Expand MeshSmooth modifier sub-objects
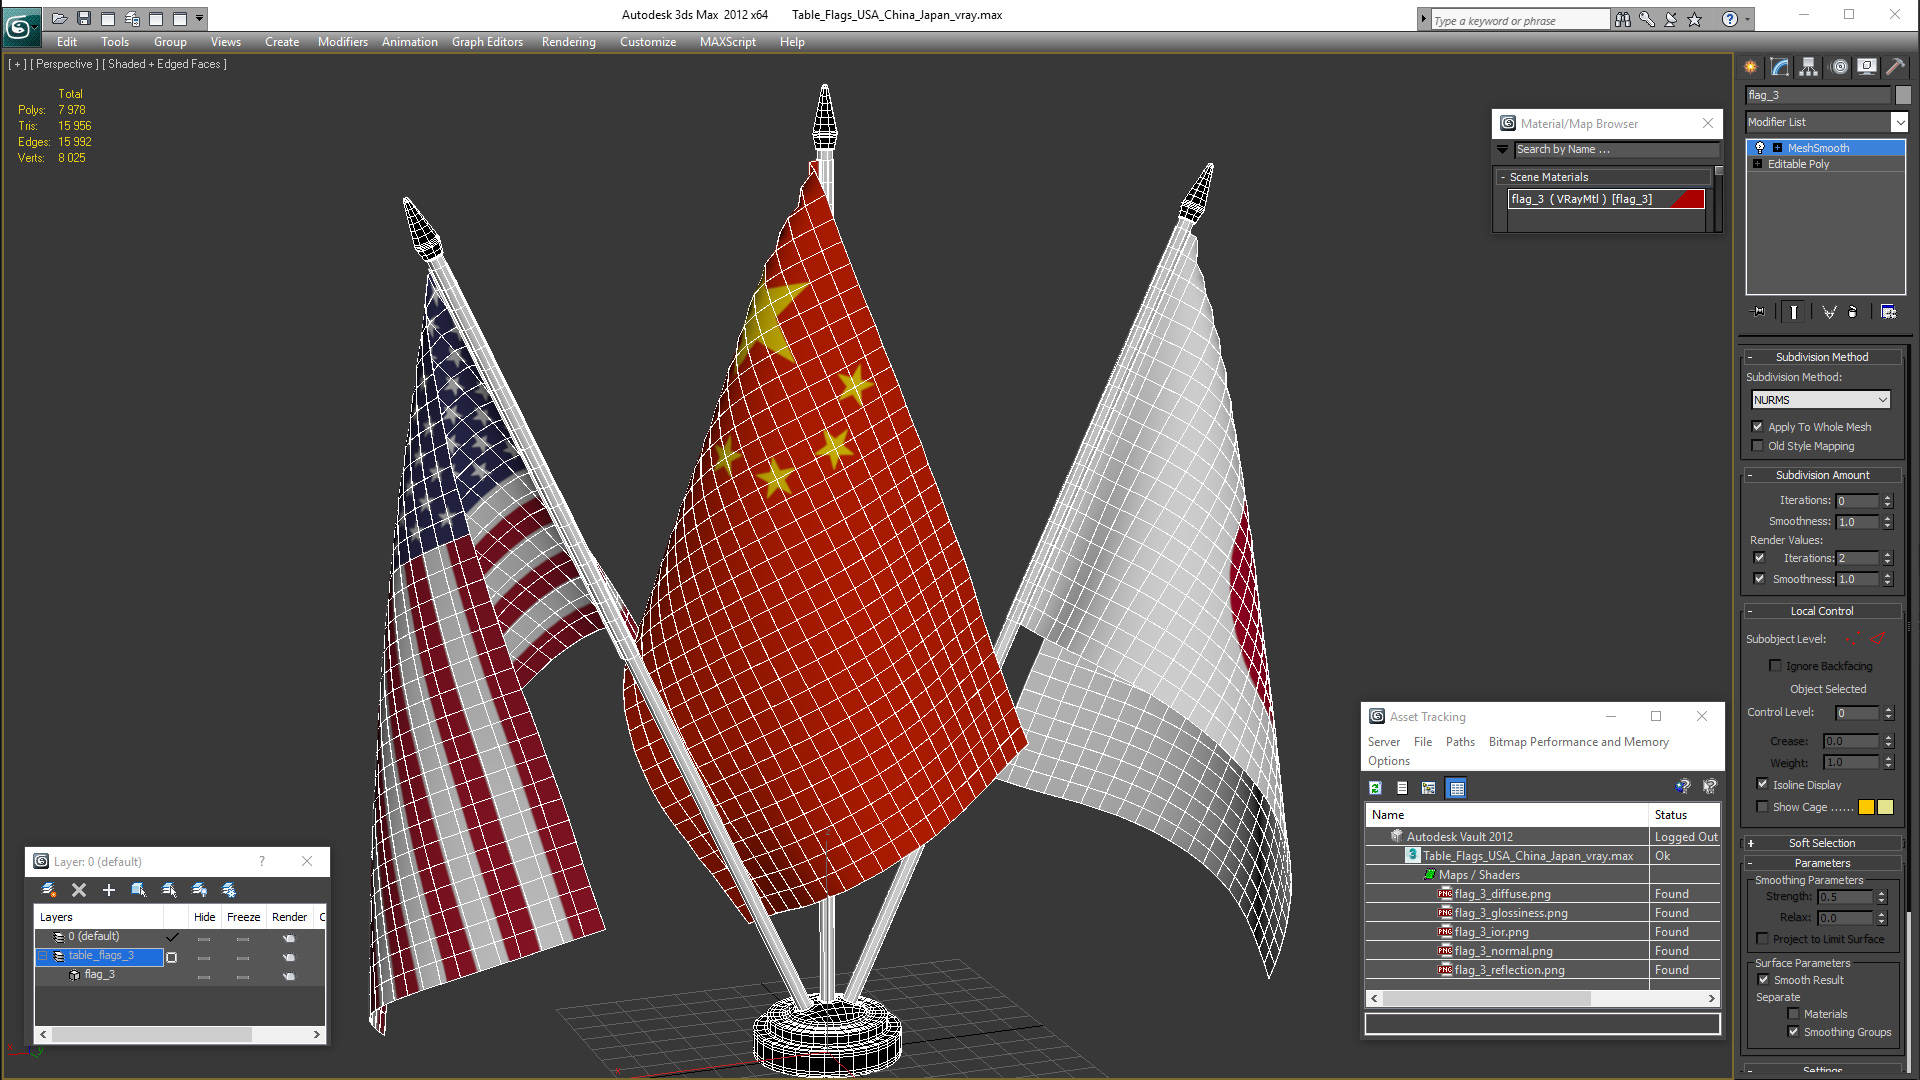This screenshot has width=1920, height=1080. coord(1777,148)
